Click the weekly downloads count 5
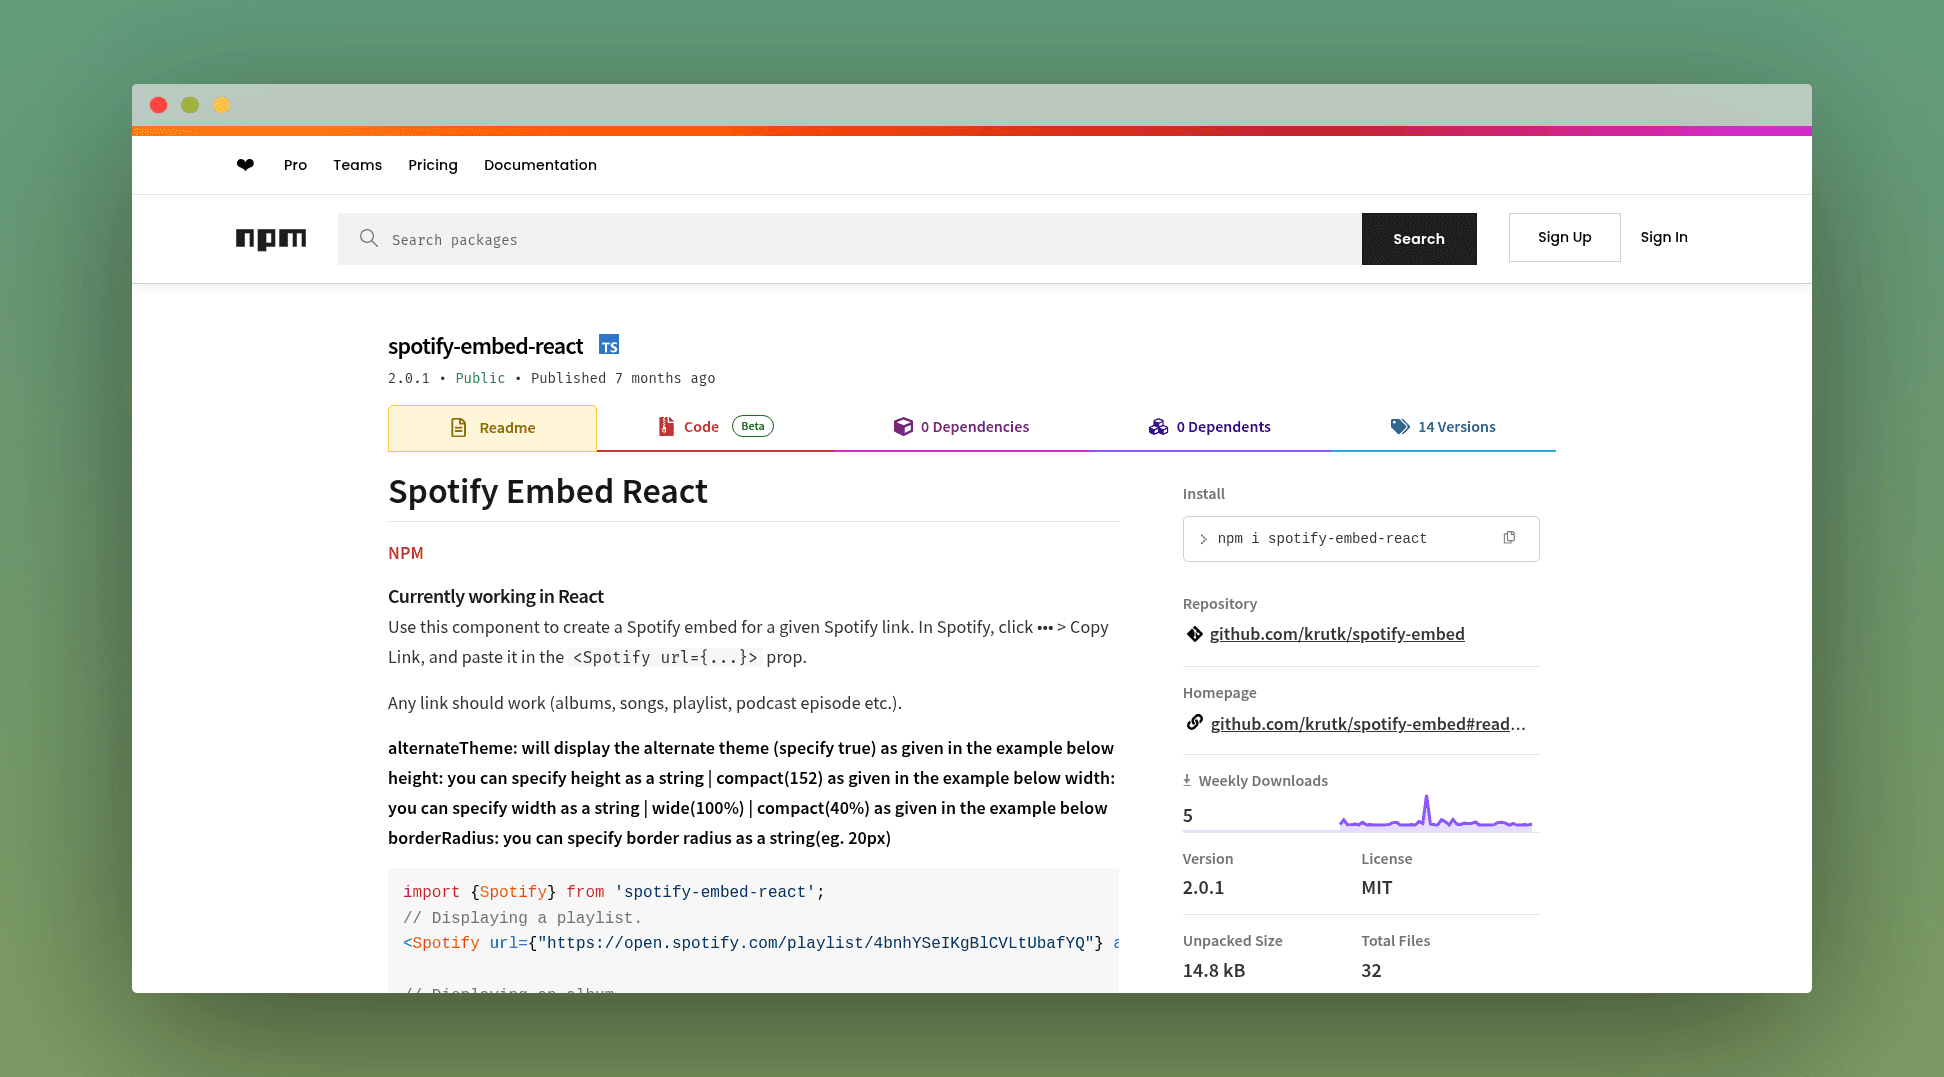 [1188, 816]
